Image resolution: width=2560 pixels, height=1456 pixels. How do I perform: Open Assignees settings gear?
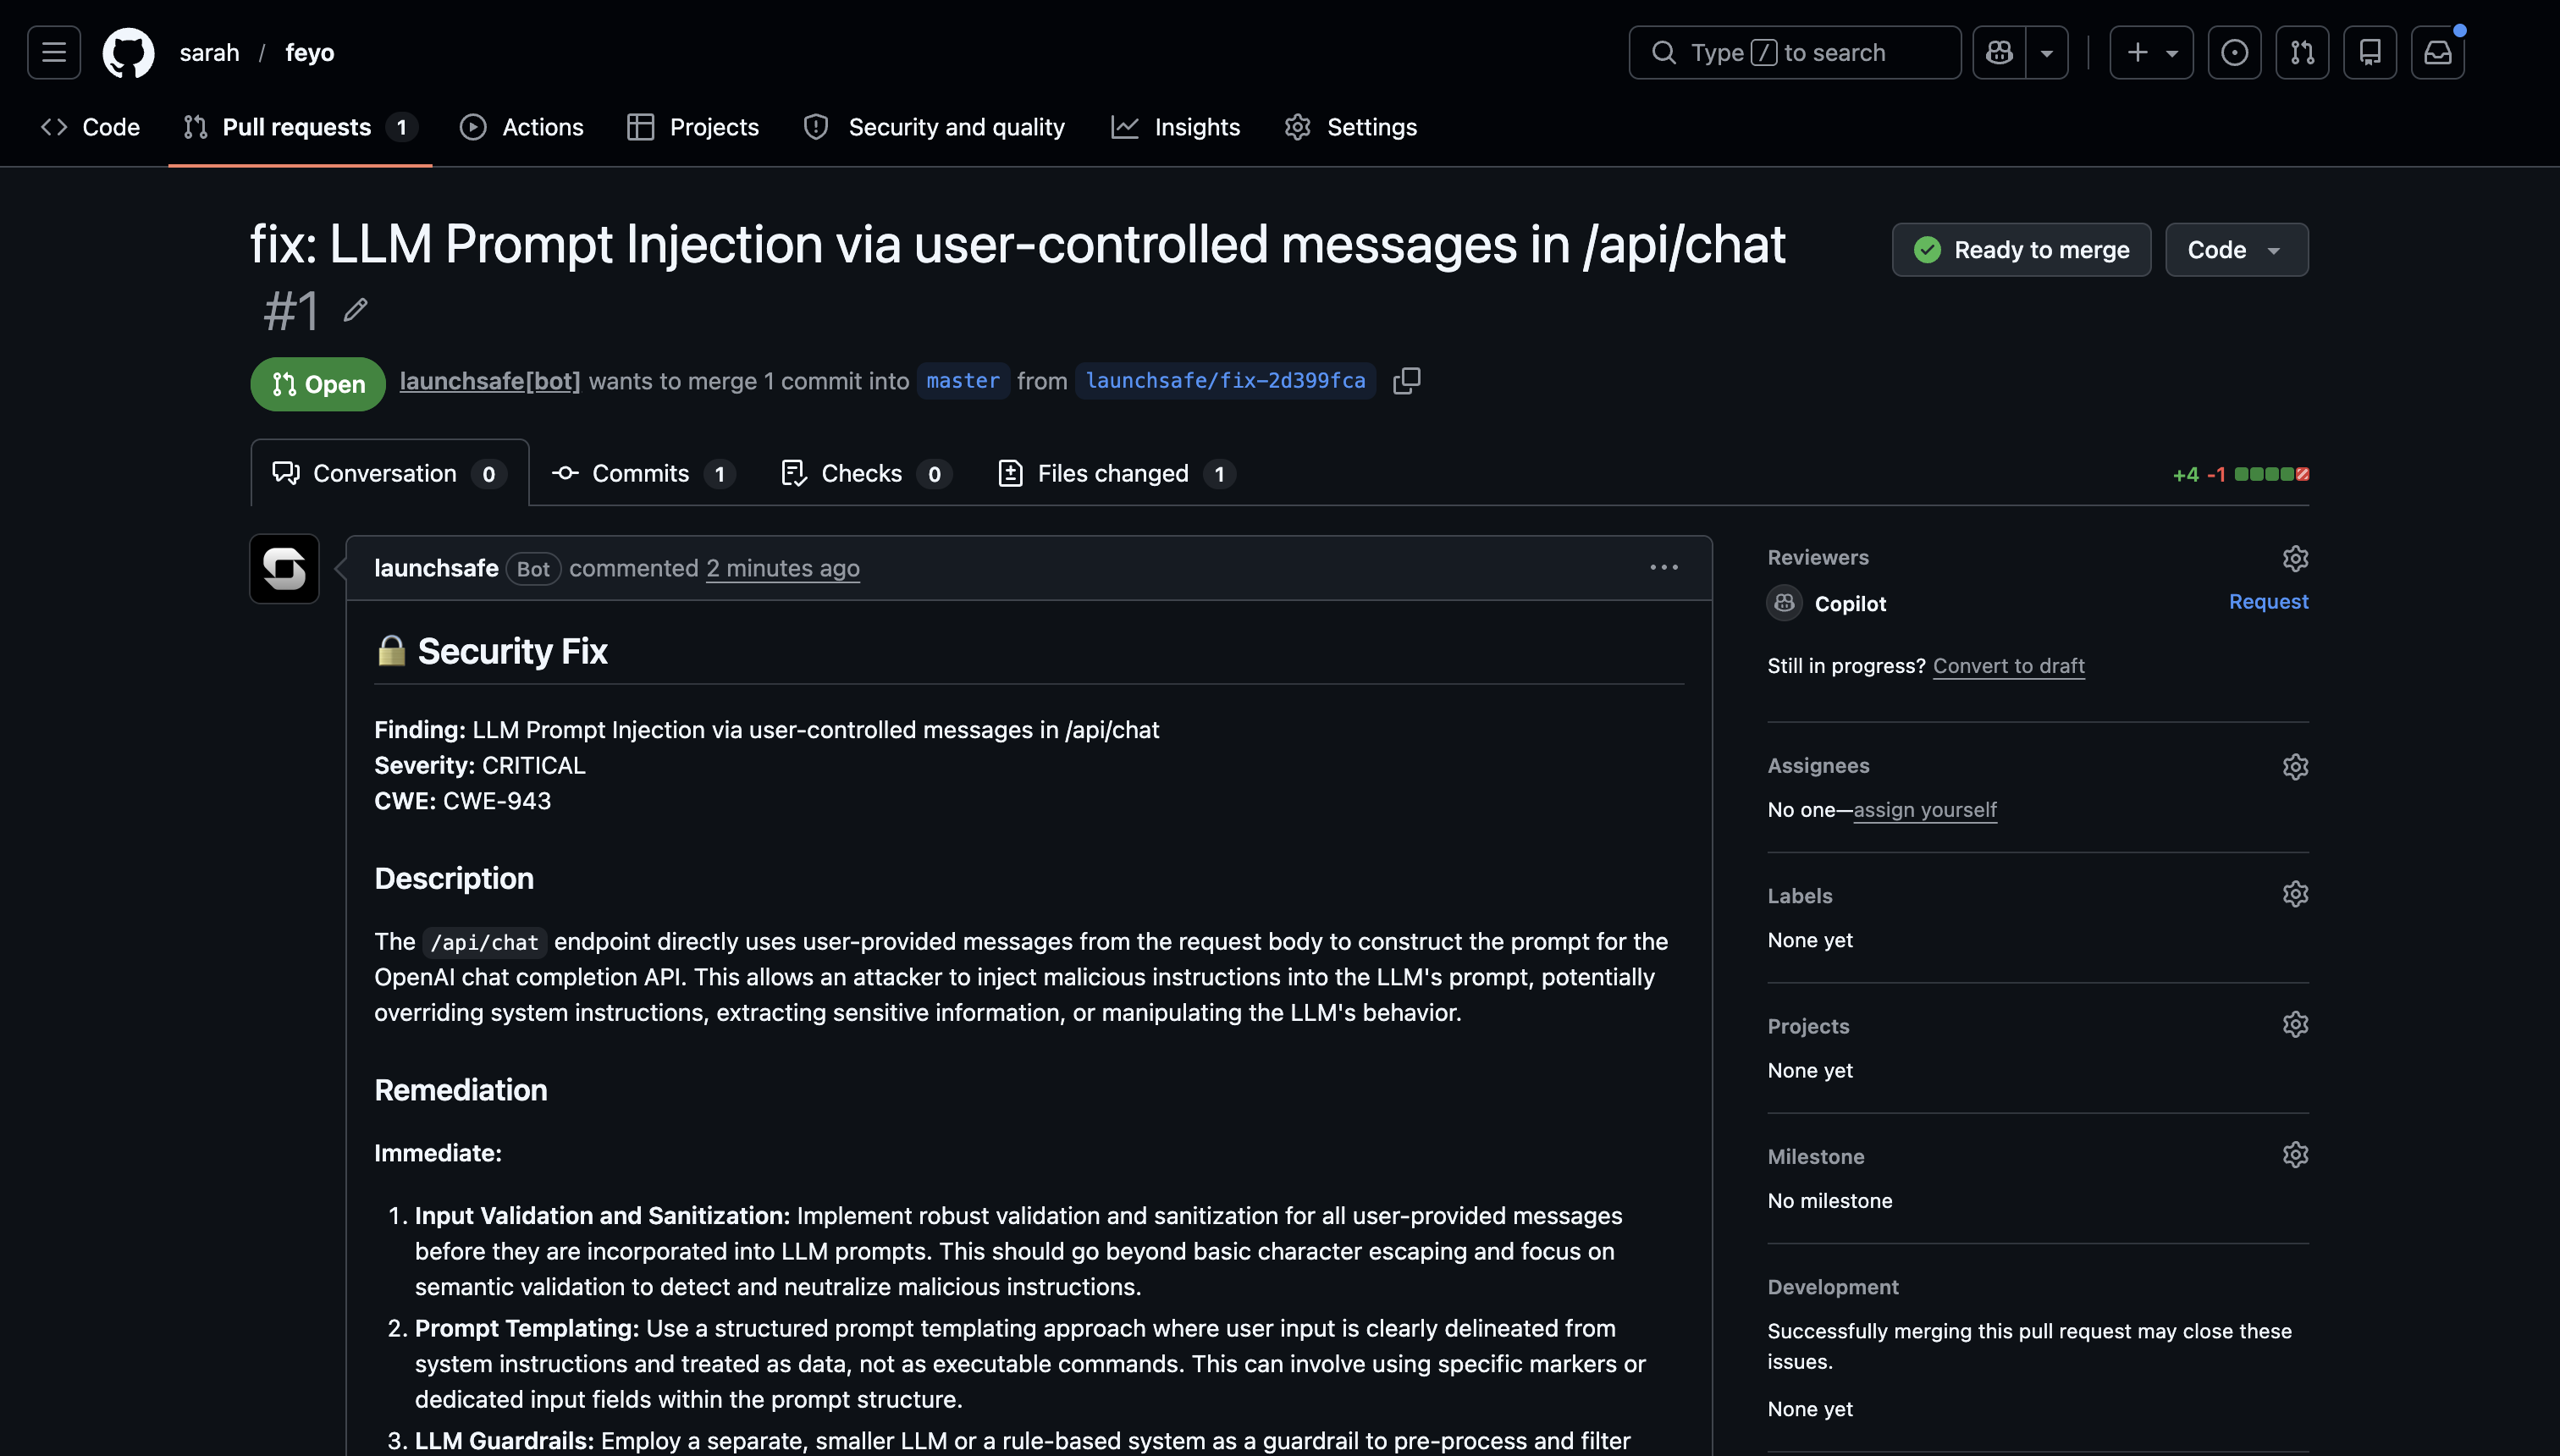pos(2295,766)
